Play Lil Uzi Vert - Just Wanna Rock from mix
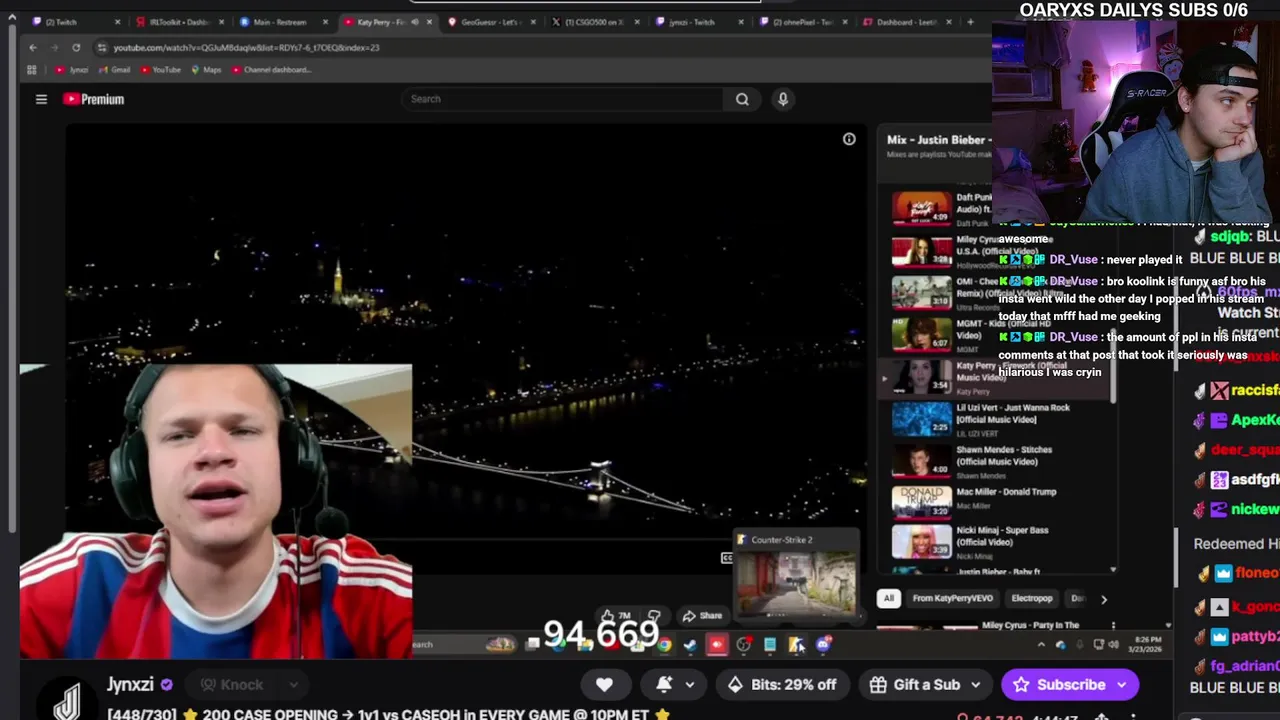The width and height of the screenshot is (1280, 720). pos(998,418)
